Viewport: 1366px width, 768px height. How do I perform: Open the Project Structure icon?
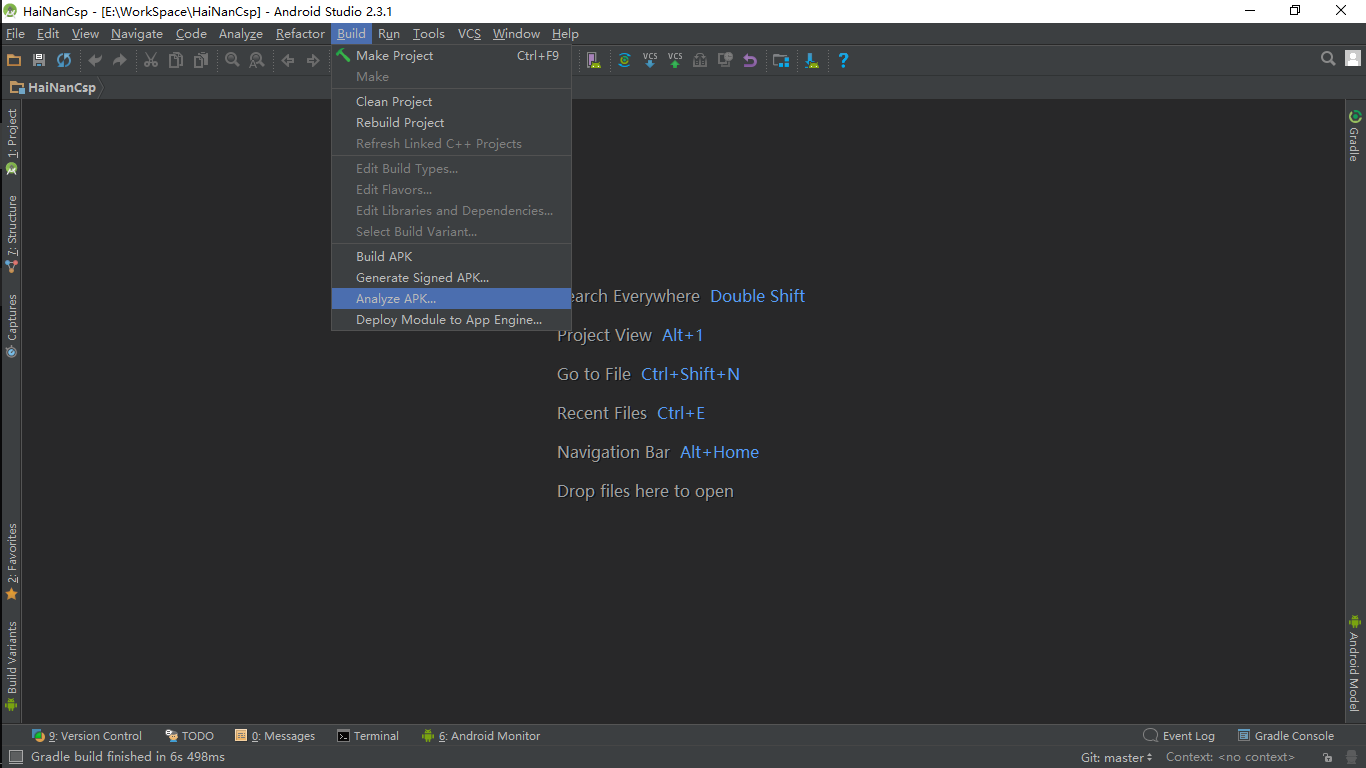[781, 60]
